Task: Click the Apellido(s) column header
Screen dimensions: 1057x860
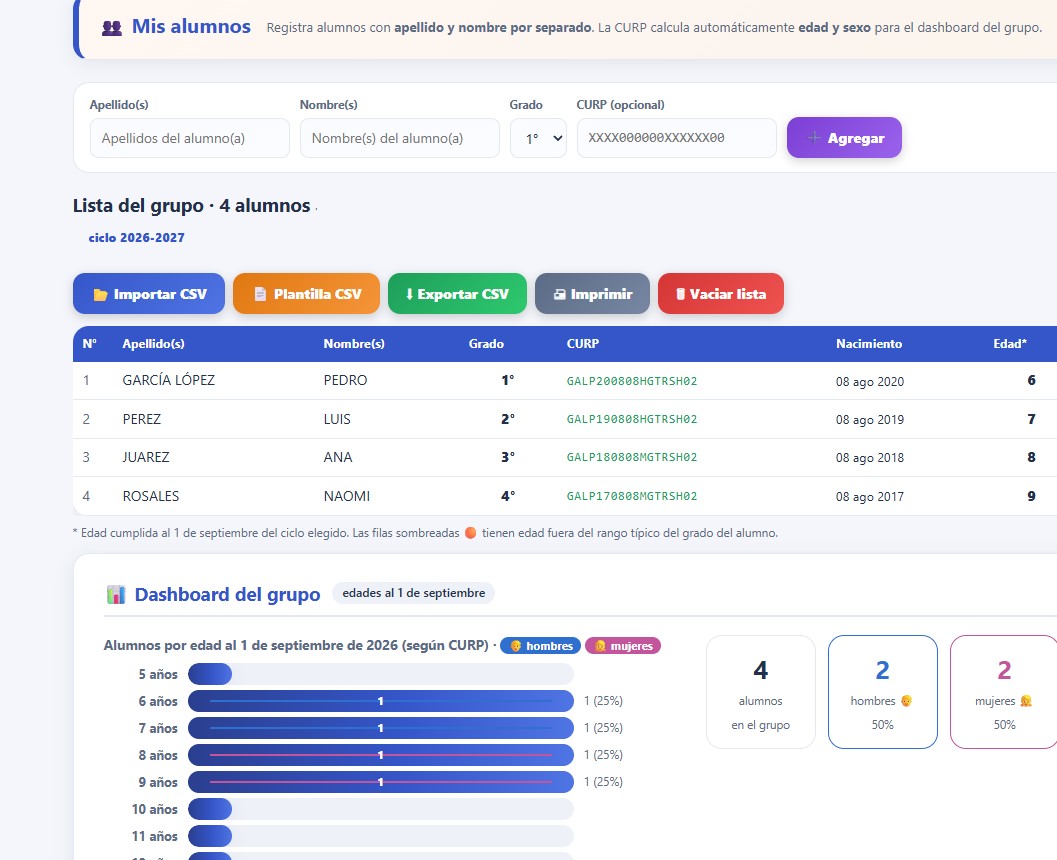Action: pos(153,344)
